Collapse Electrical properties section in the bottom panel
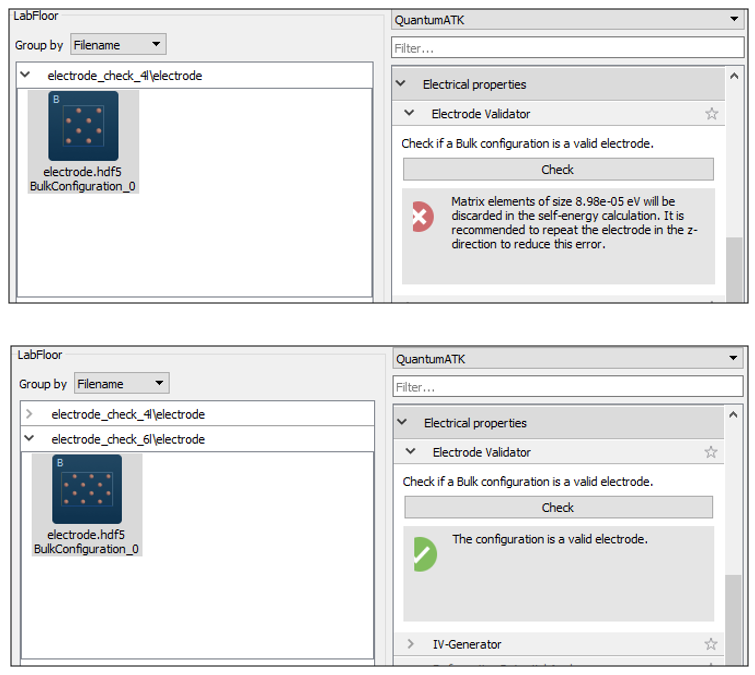This screenshot has height=675, width=755. pos(402,422)
